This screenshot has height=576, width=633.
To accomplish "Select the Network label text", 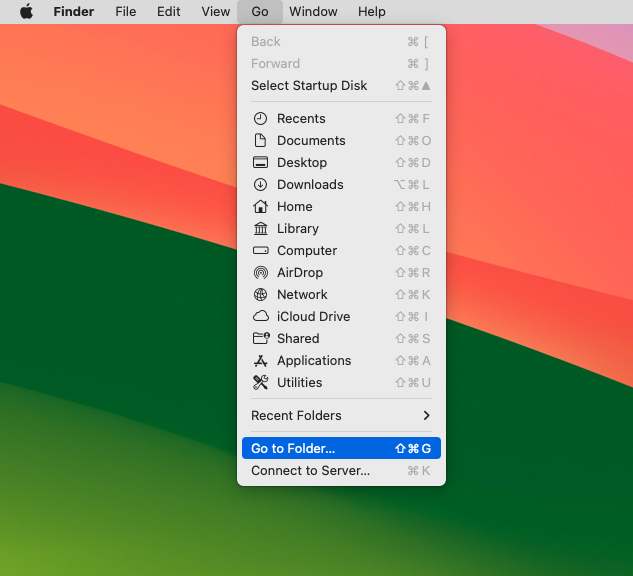I will pyautogui.click(x=302, y=294).
